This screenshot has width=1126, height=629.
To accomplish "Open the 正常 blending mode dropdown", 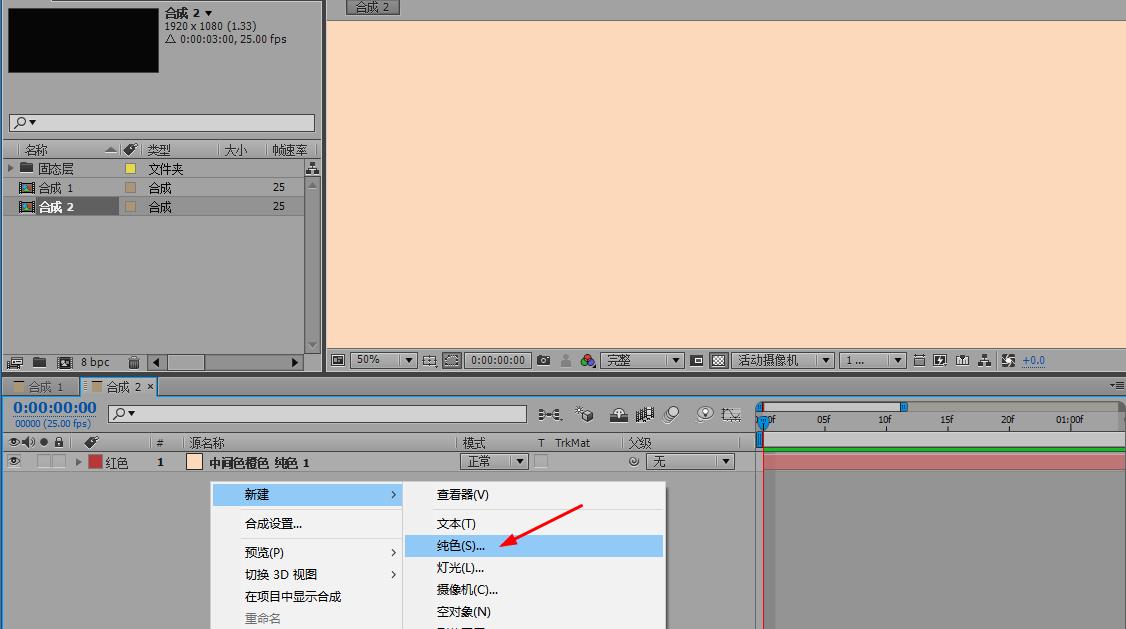I will click(493, 462).
